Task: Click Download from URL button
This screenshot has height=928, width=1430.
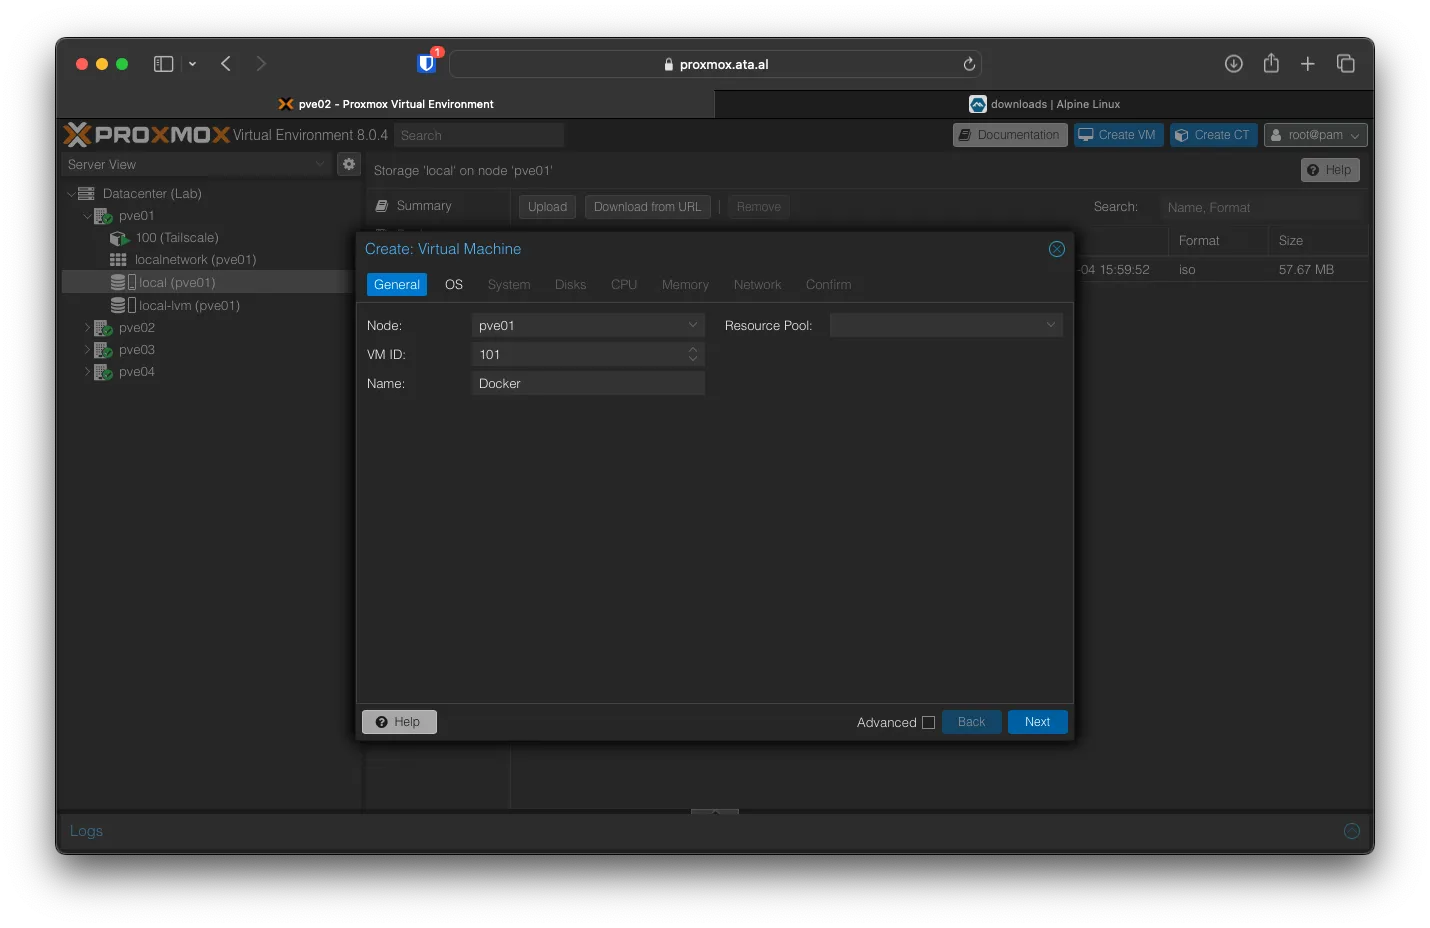Action: [x=648, y=207]
